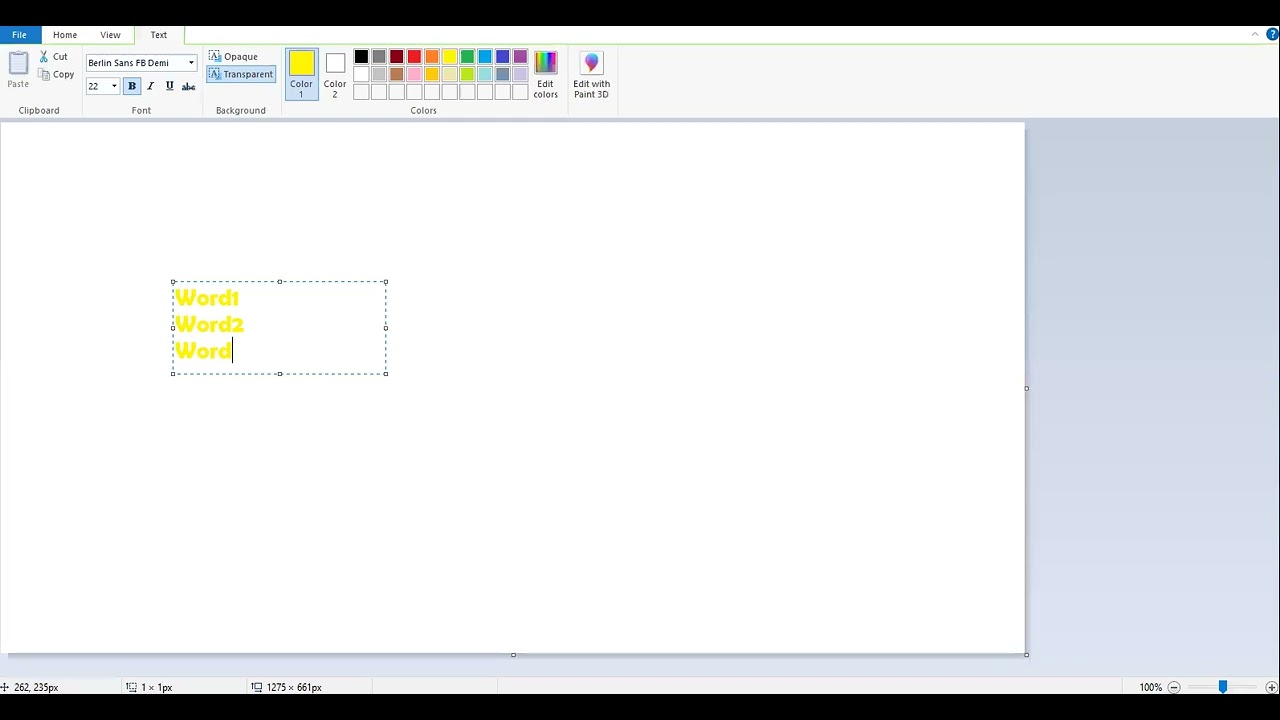
Task: Open the font family dropdown
Action: point(191,63)
